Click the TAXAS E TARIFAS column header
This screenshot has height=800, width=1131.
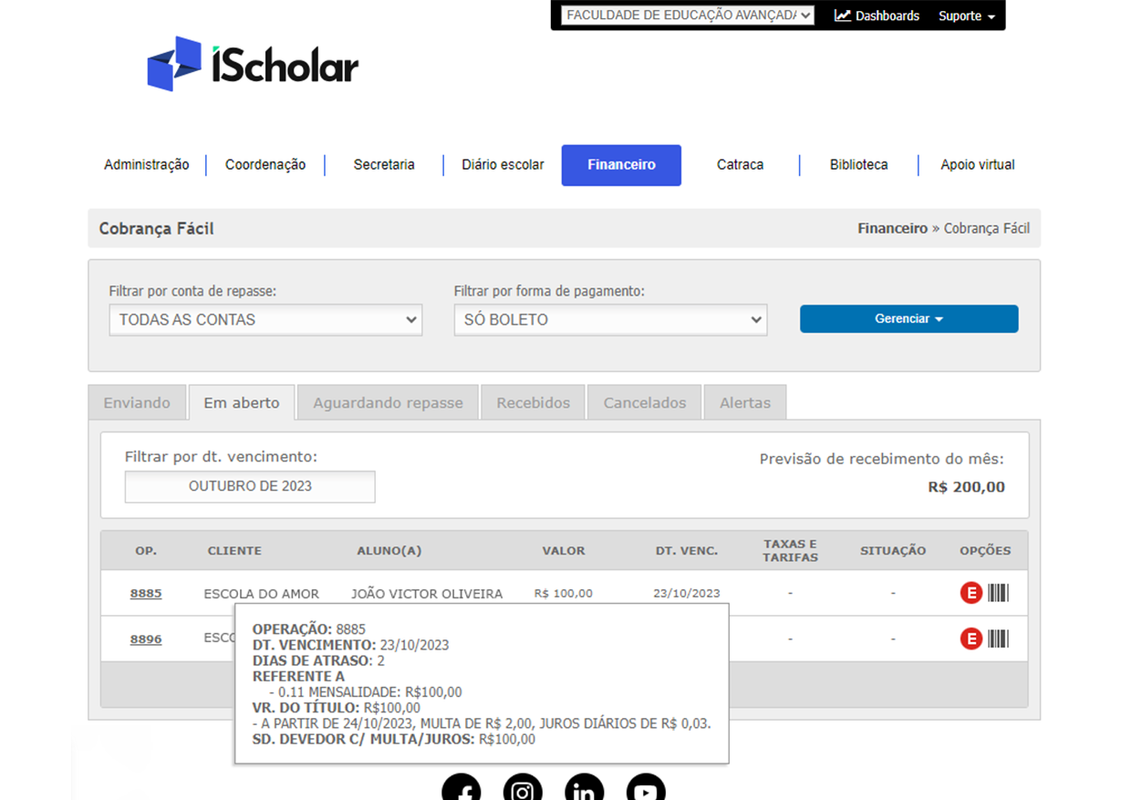tap(791, 550)
